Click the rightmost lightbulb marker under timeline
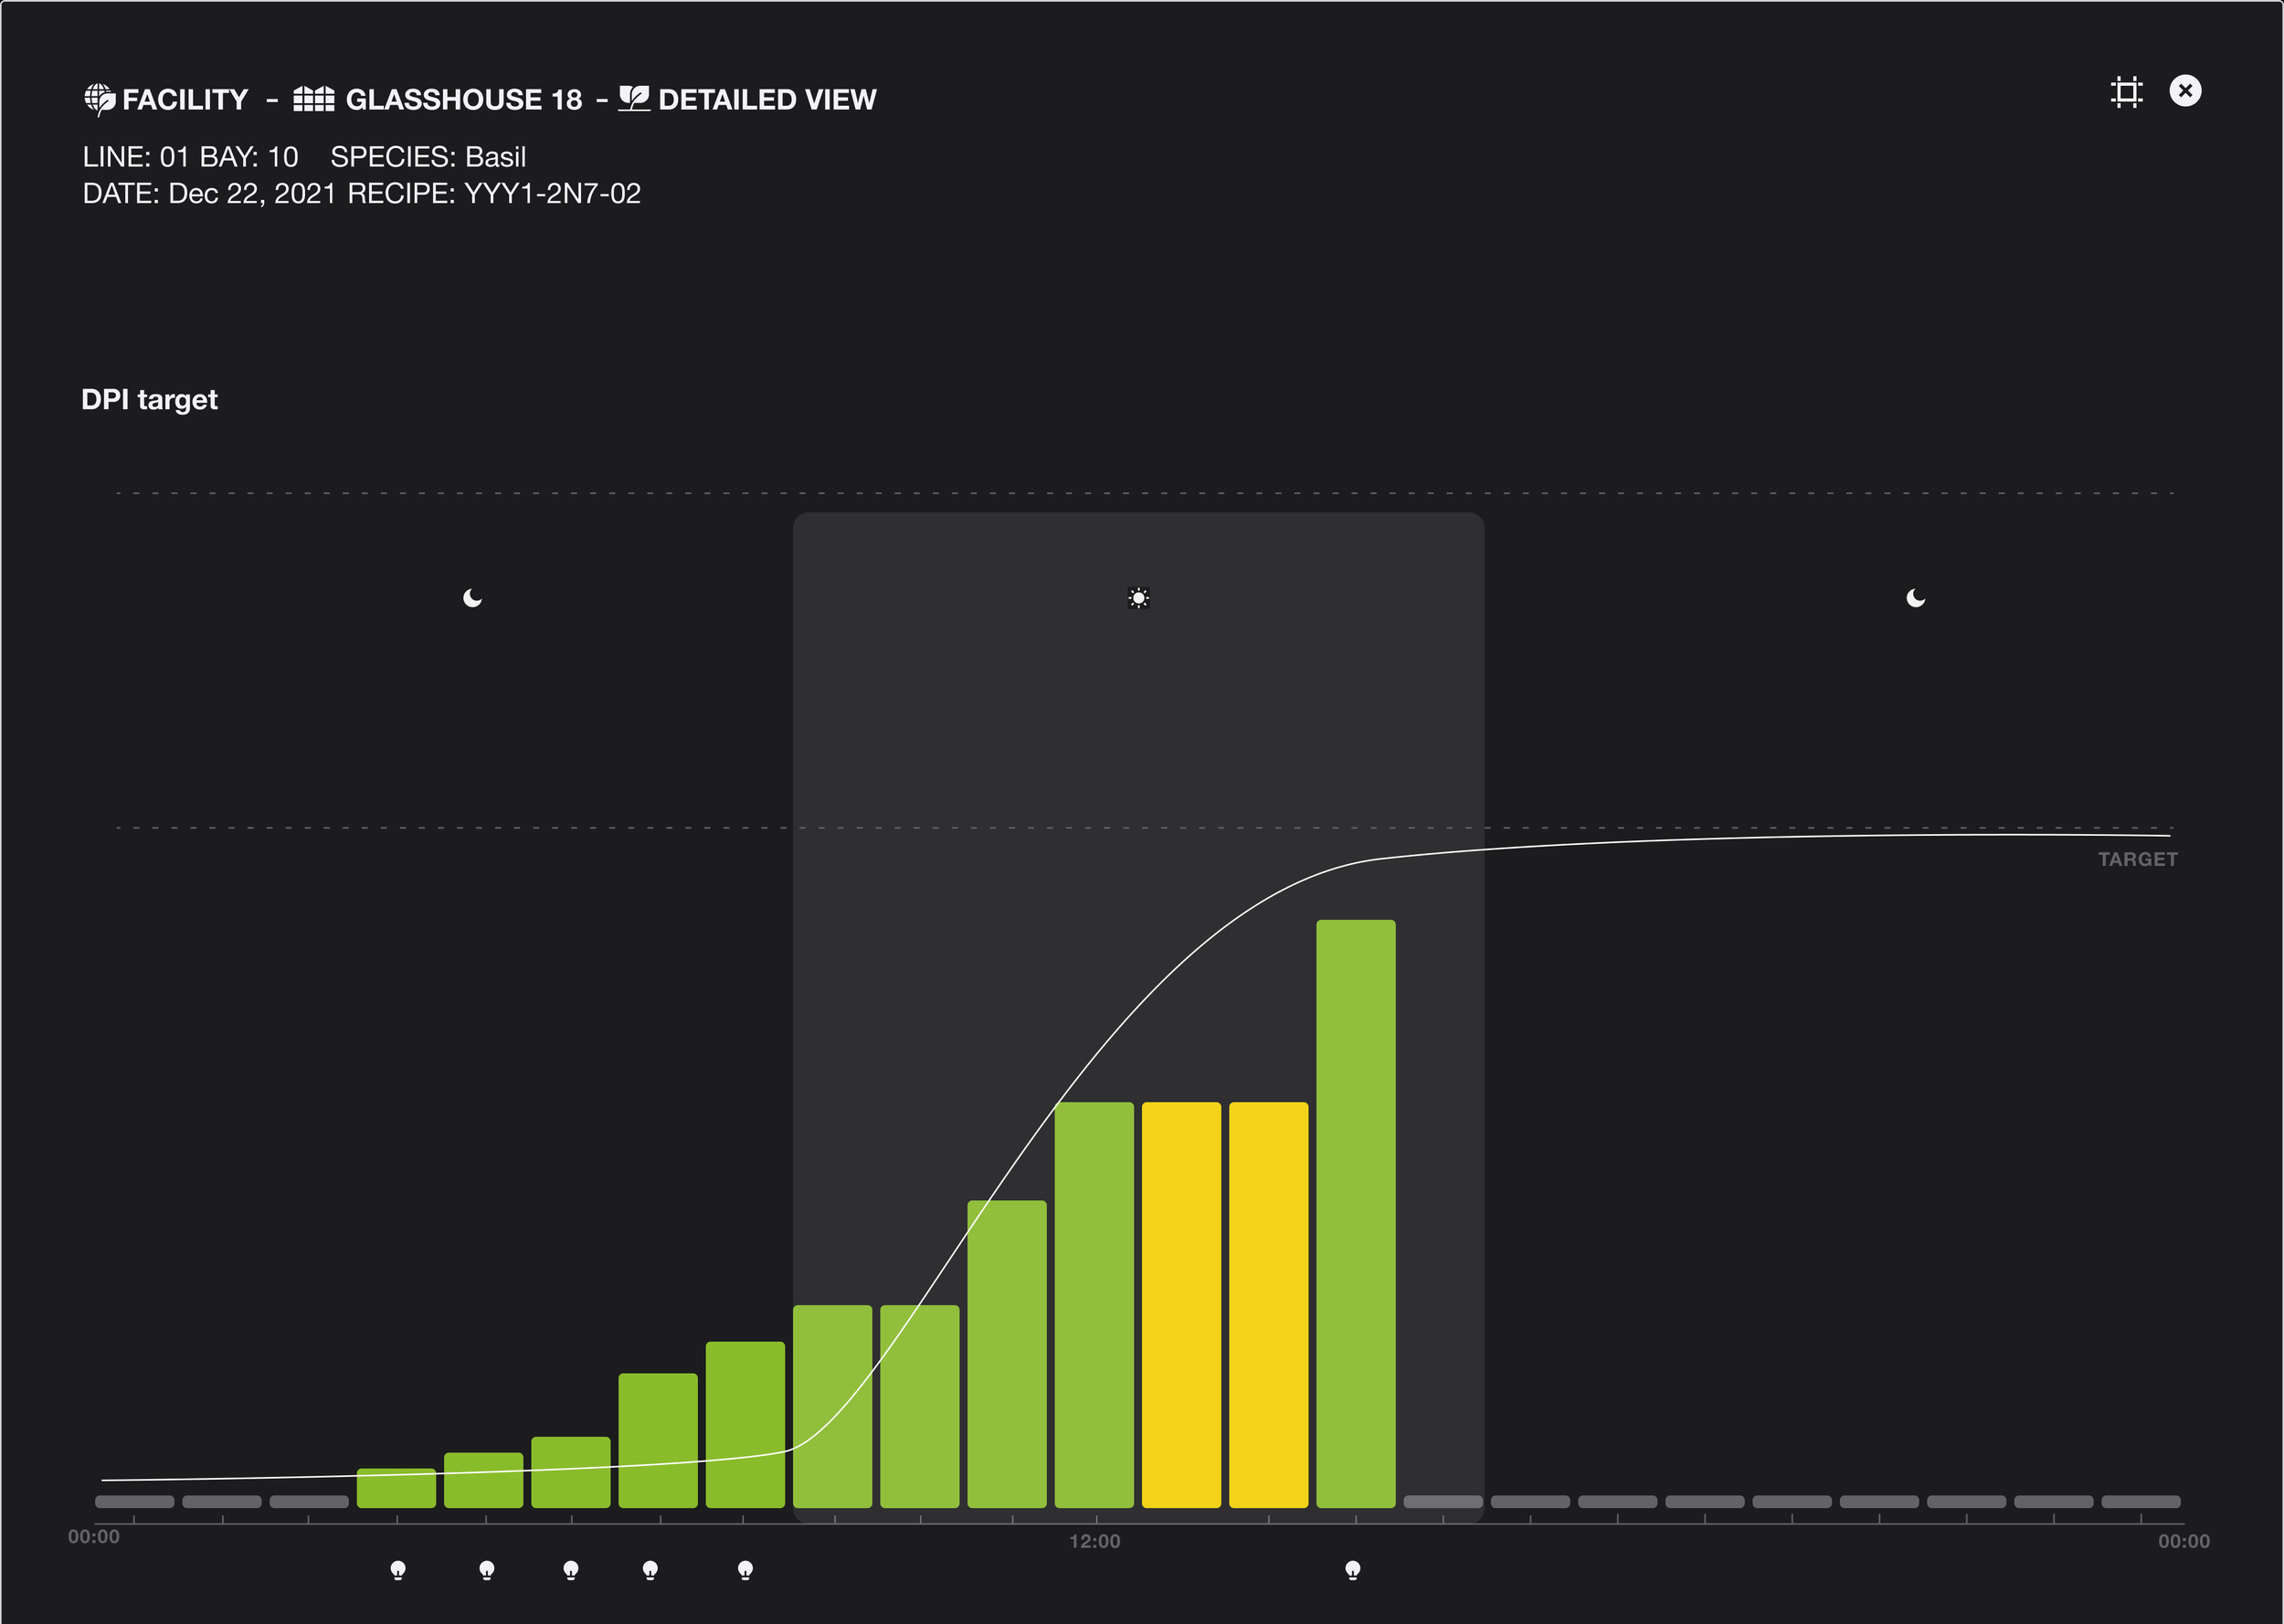This screenshot has height=1624, width=2284. click(x=1353, y=1569)
